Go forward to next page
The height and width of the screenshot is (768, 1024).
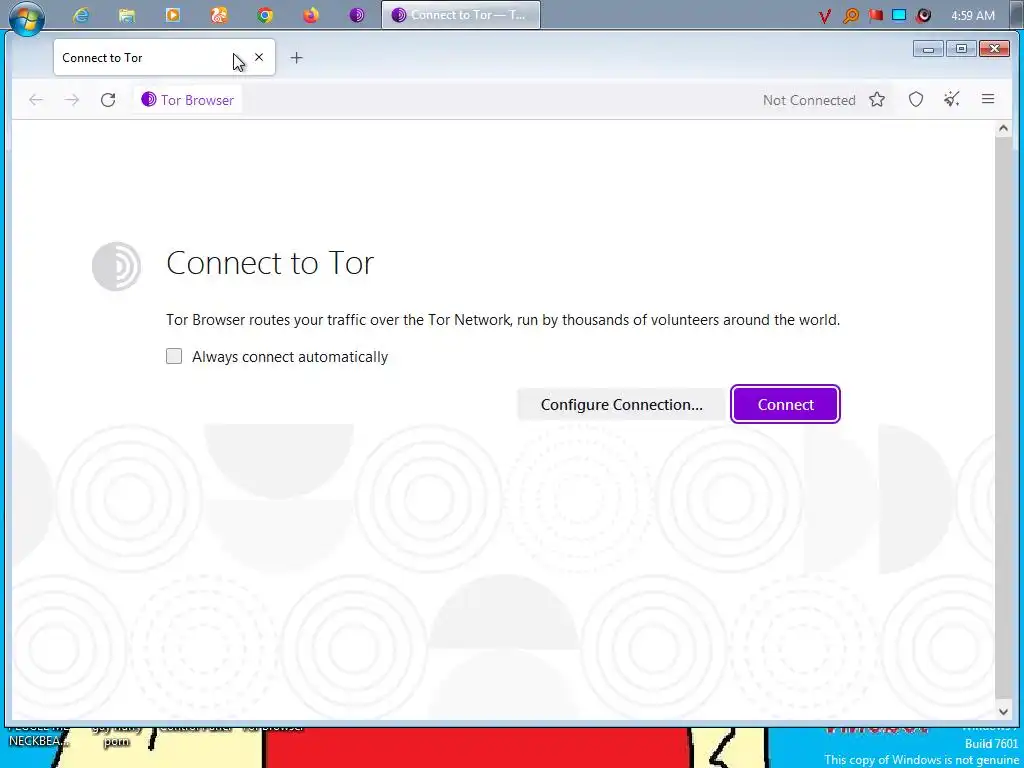(72, 100)
